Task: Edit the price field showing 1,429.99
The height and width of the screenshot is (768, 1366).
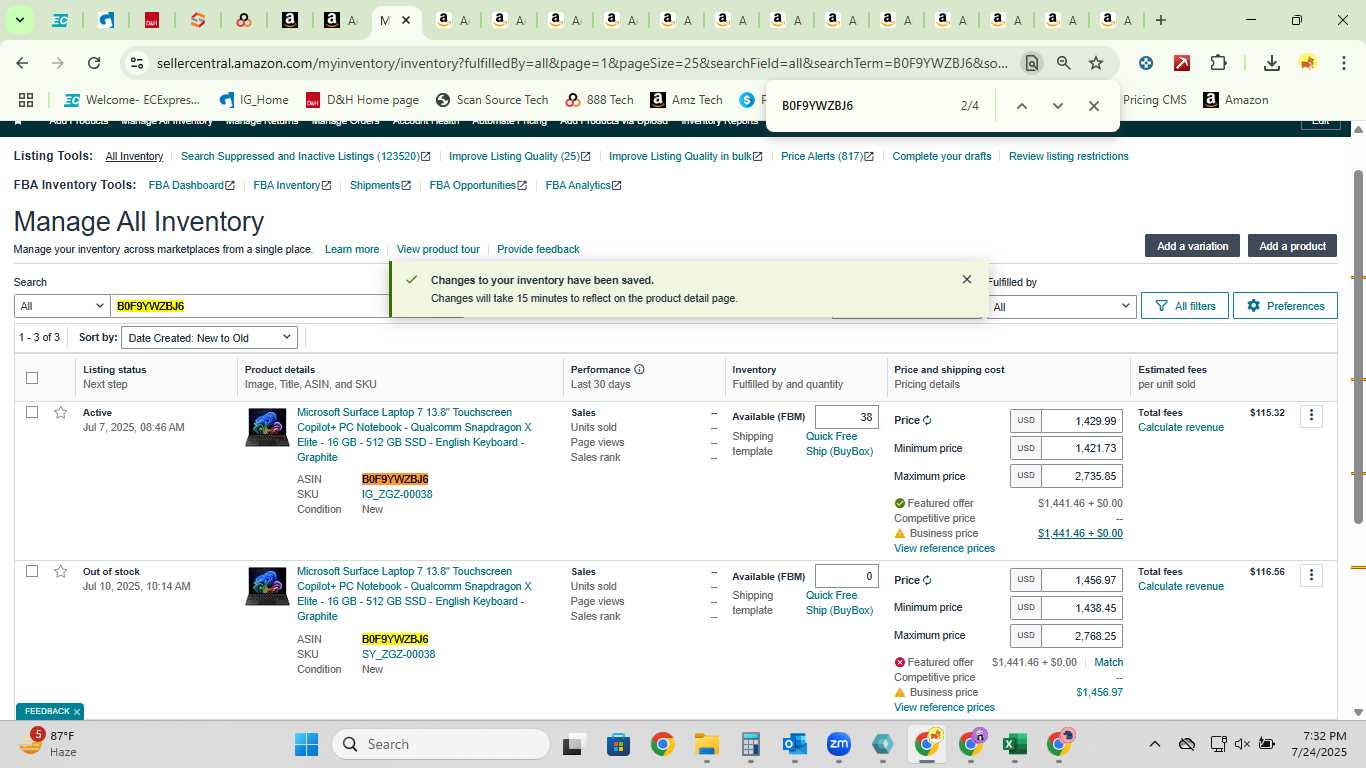Action: [1082, 421]
